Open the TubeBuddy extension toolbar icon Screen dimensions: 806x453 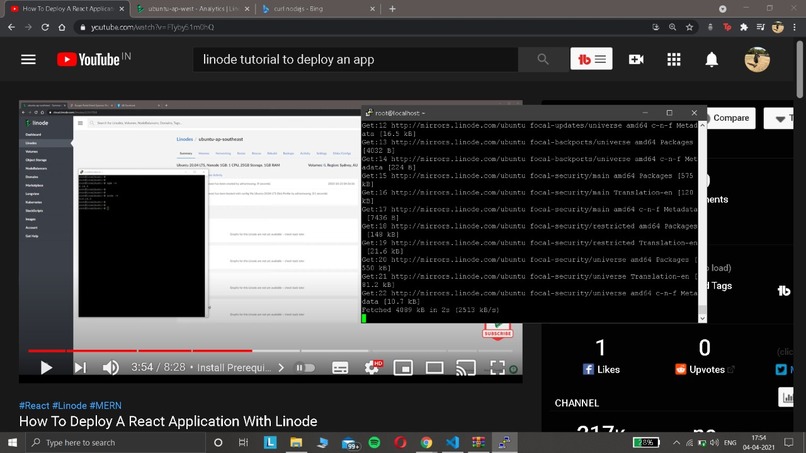[x=727, y=27]
